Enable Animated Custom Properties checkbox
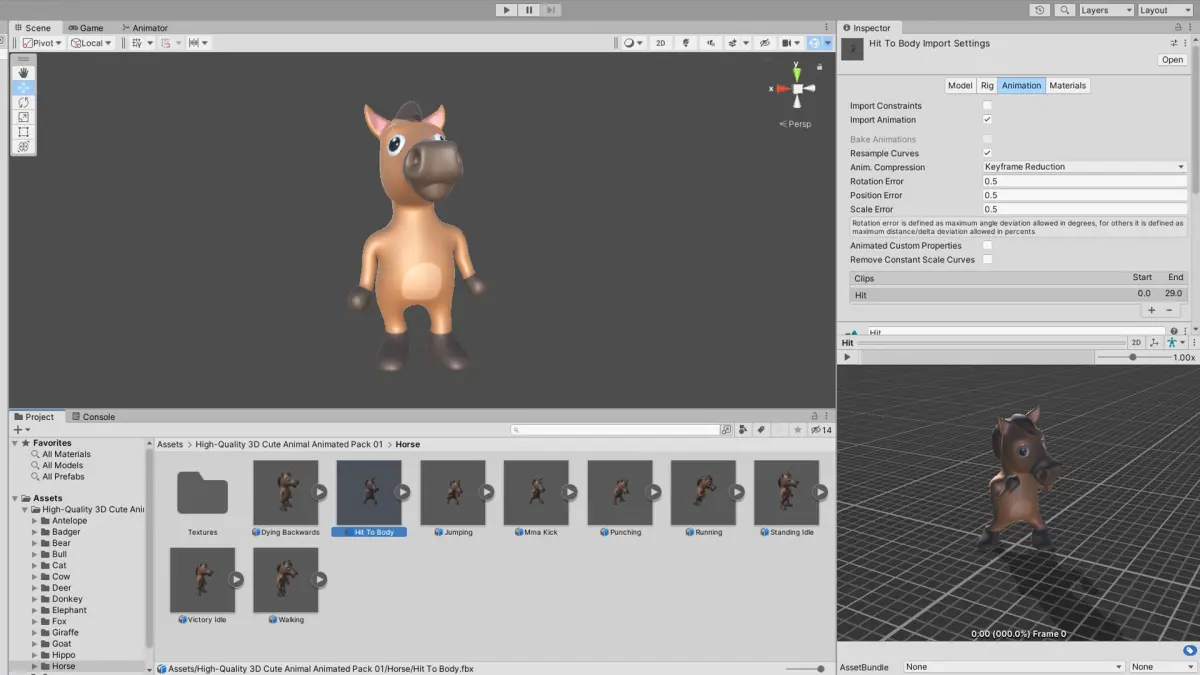Image resolution: width=1200 pixels, height=675 pixels. tap(987, 245)
